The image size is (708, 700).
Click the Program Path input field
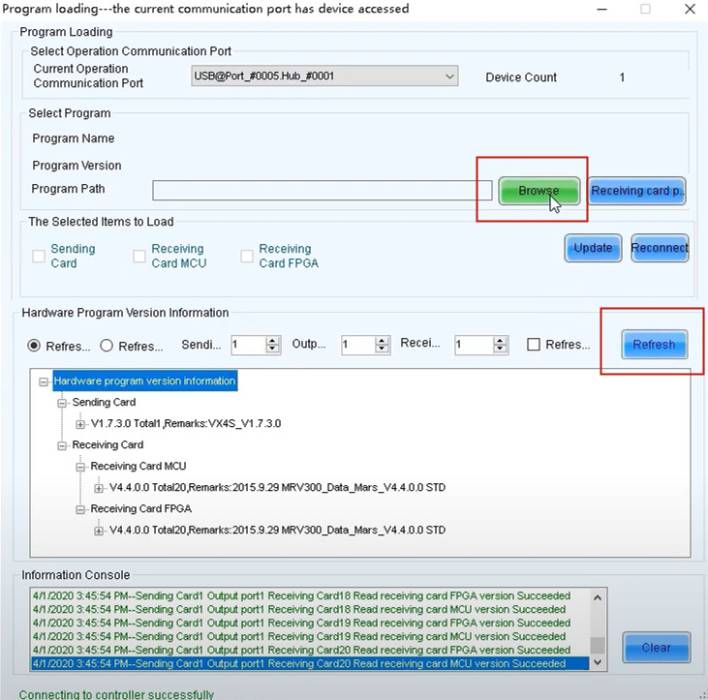point(315,190)
